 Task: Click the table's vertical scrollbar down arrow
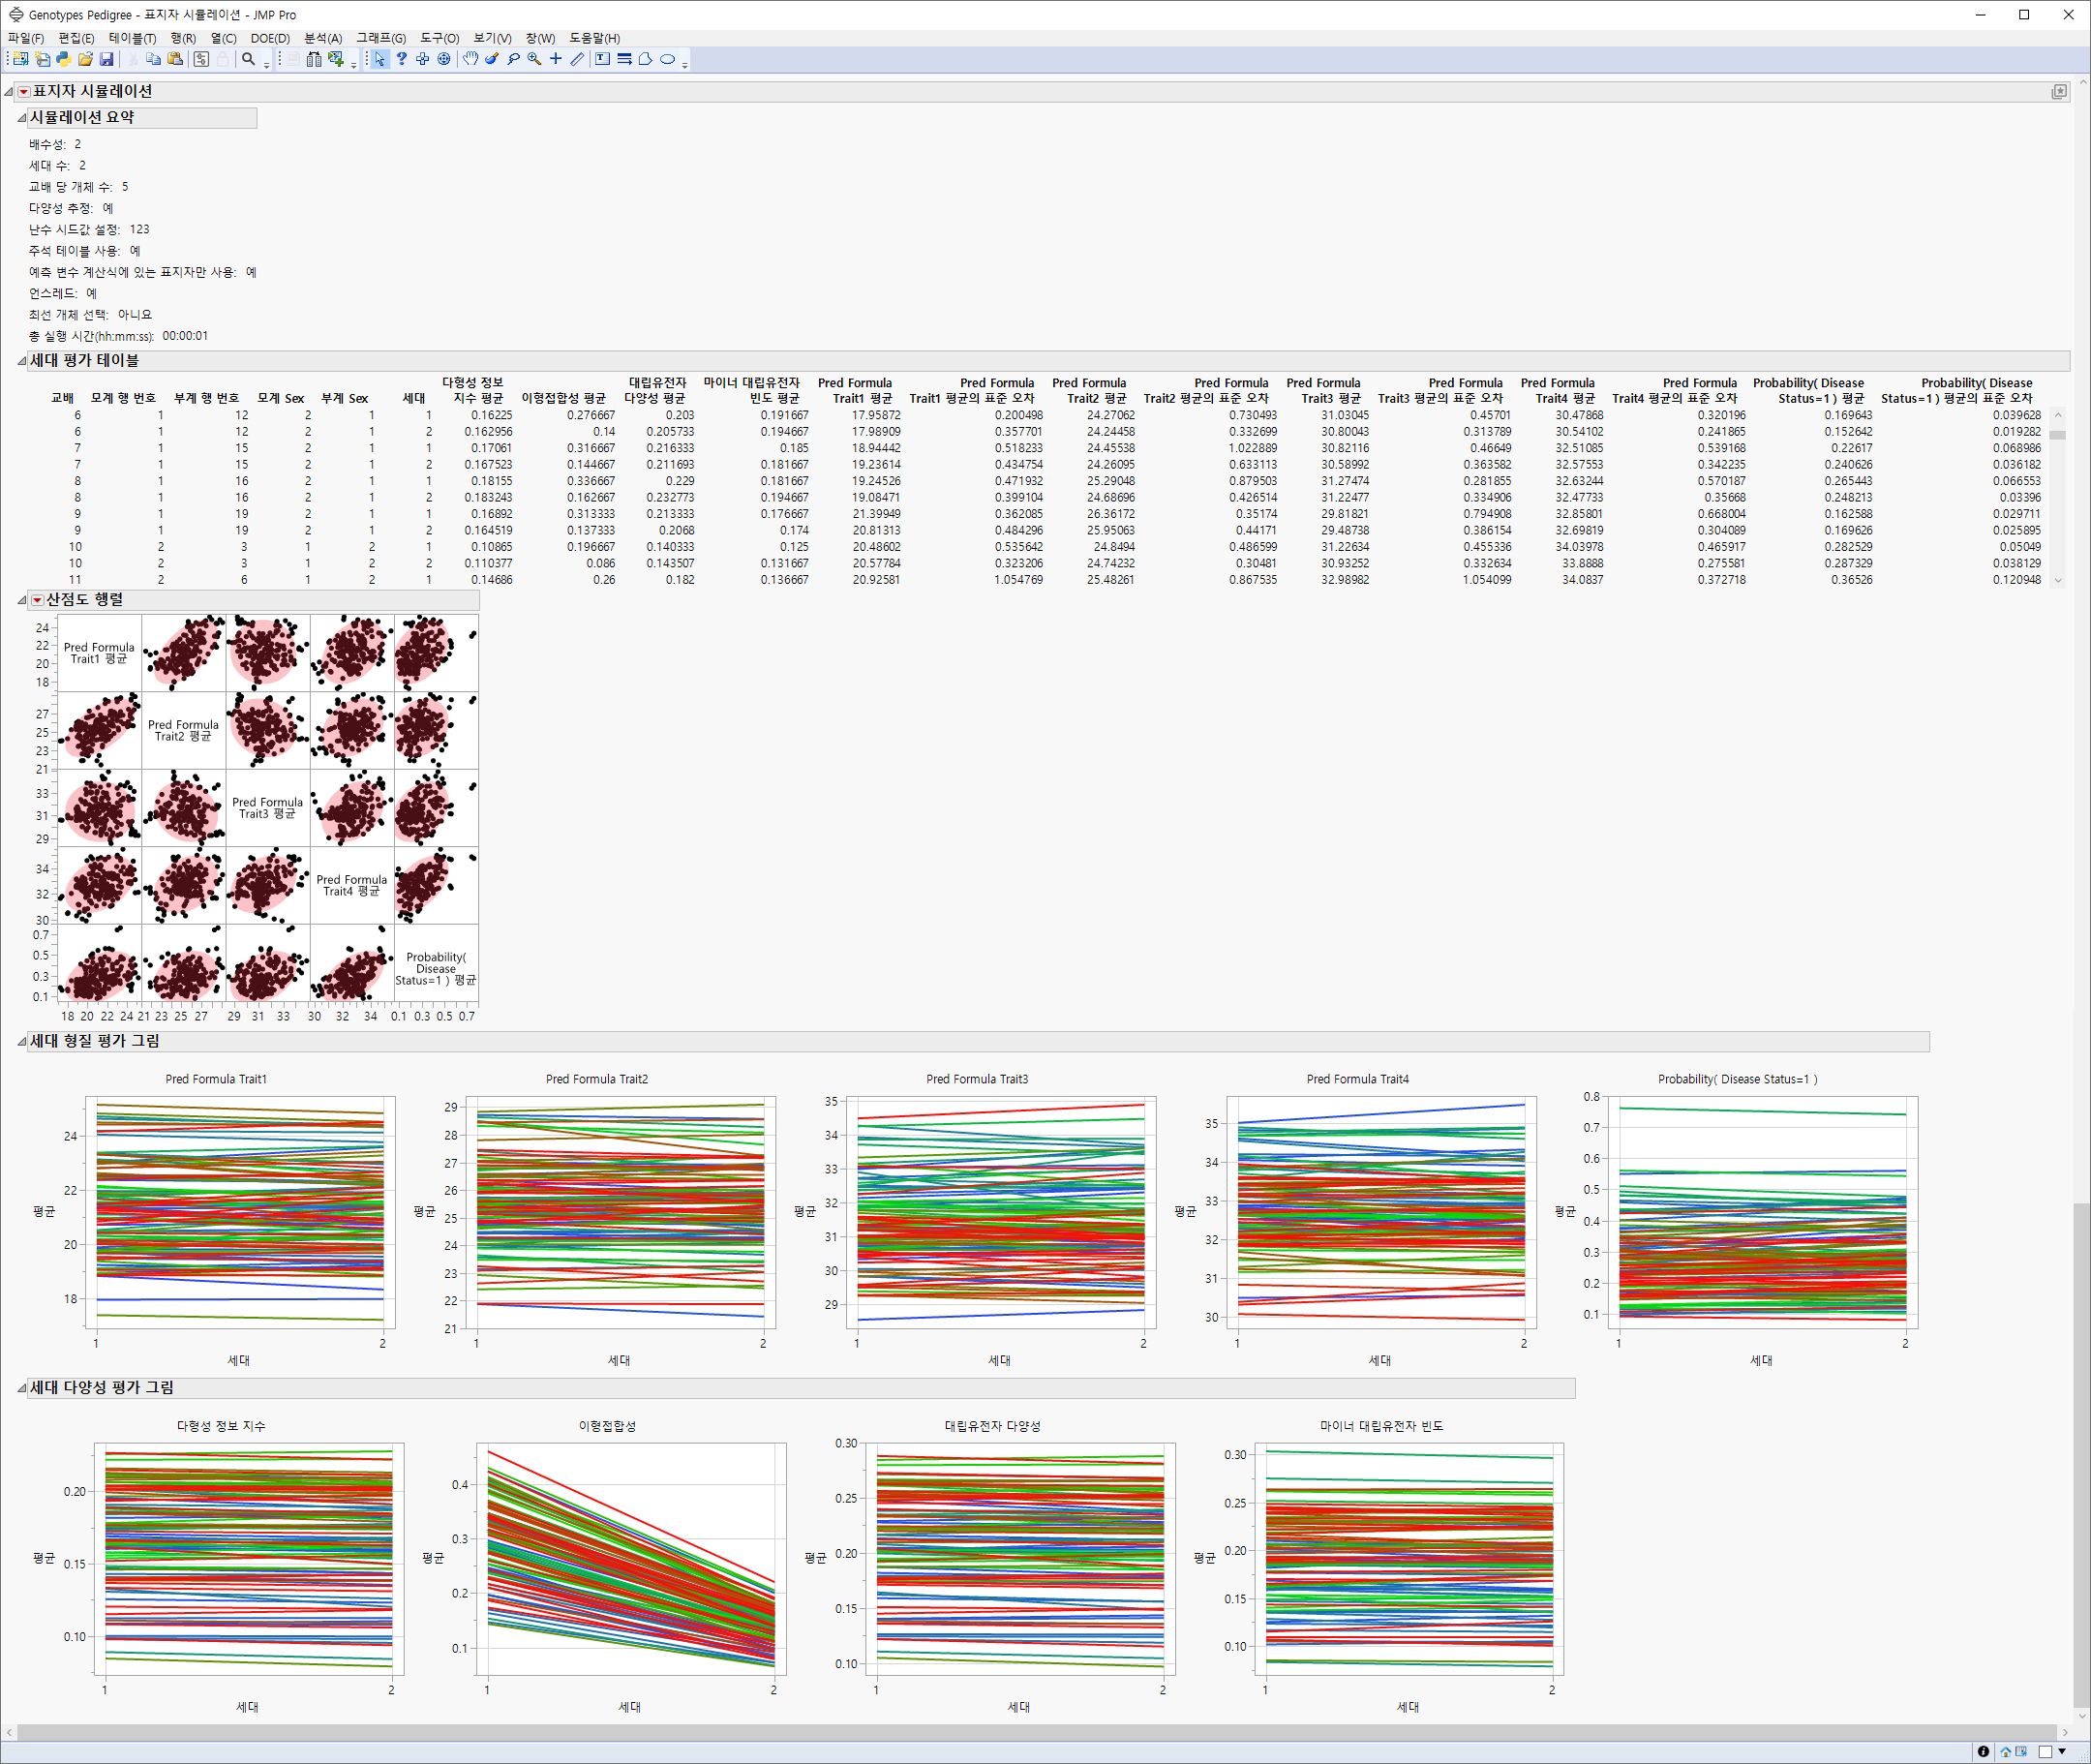2057,580
